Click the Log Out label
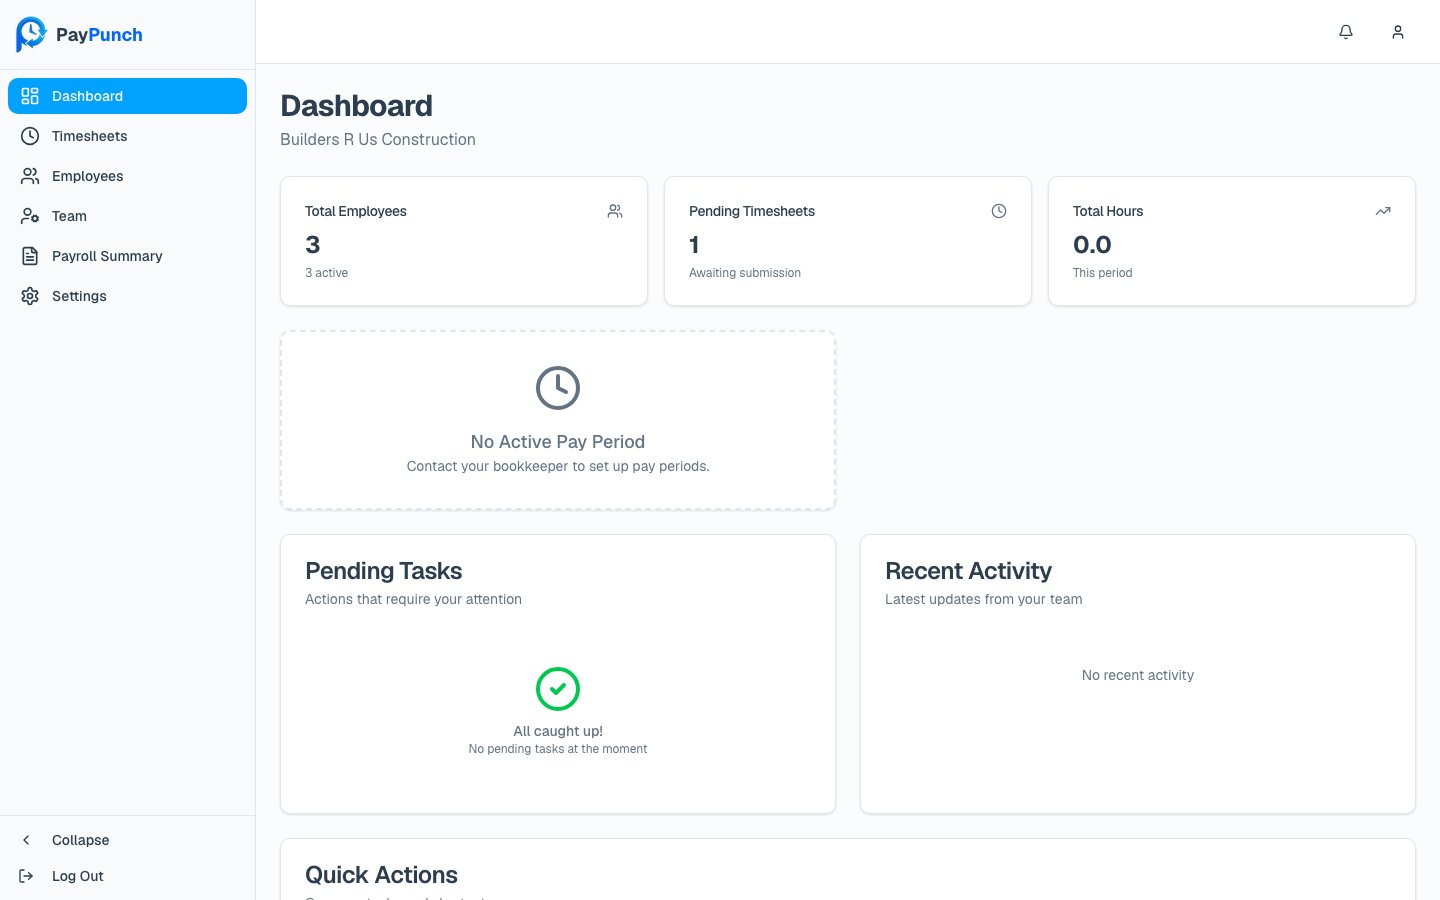 (78, 876)
